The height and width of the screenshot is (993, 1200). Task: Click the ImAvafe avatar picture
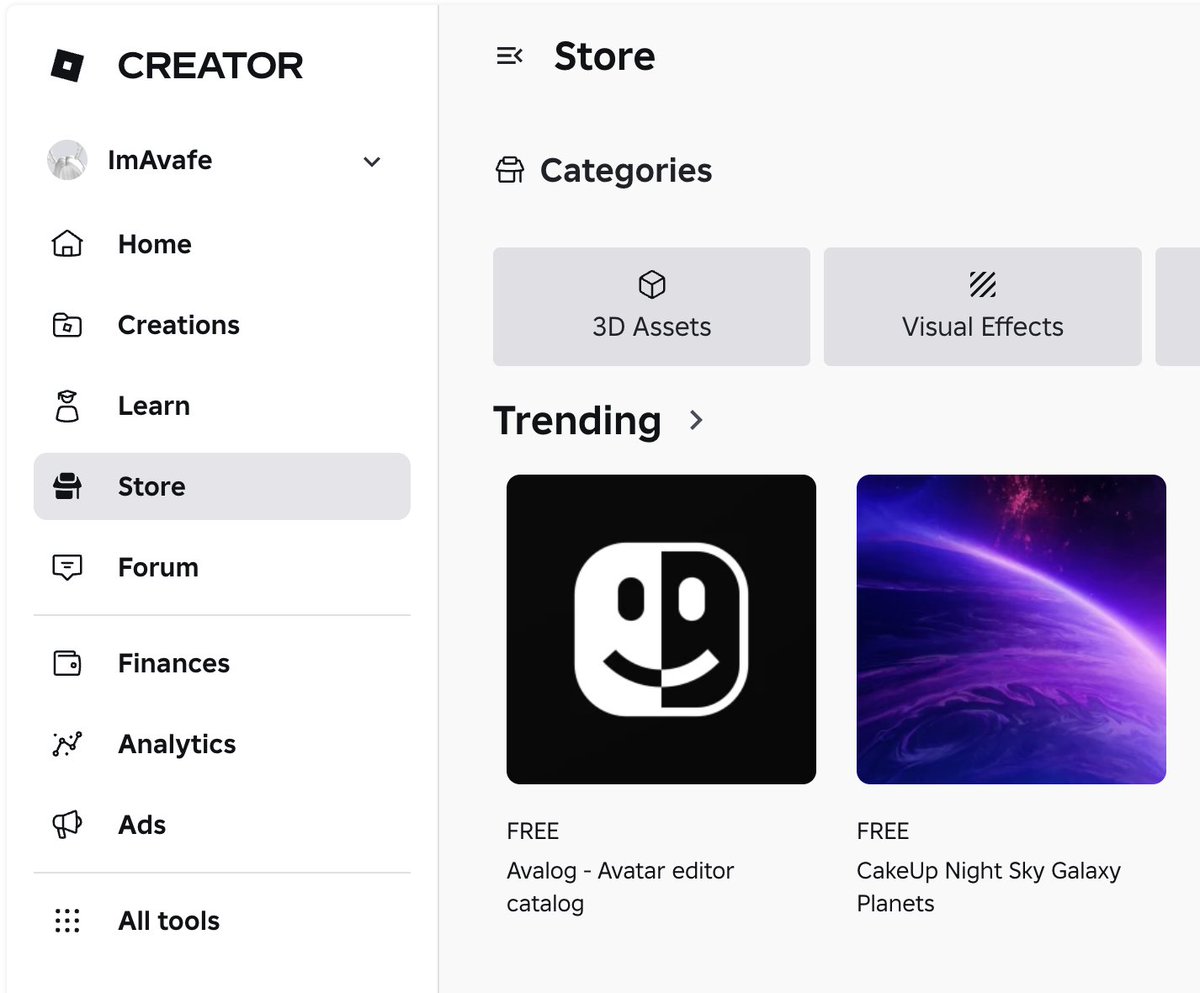point(67,161)
